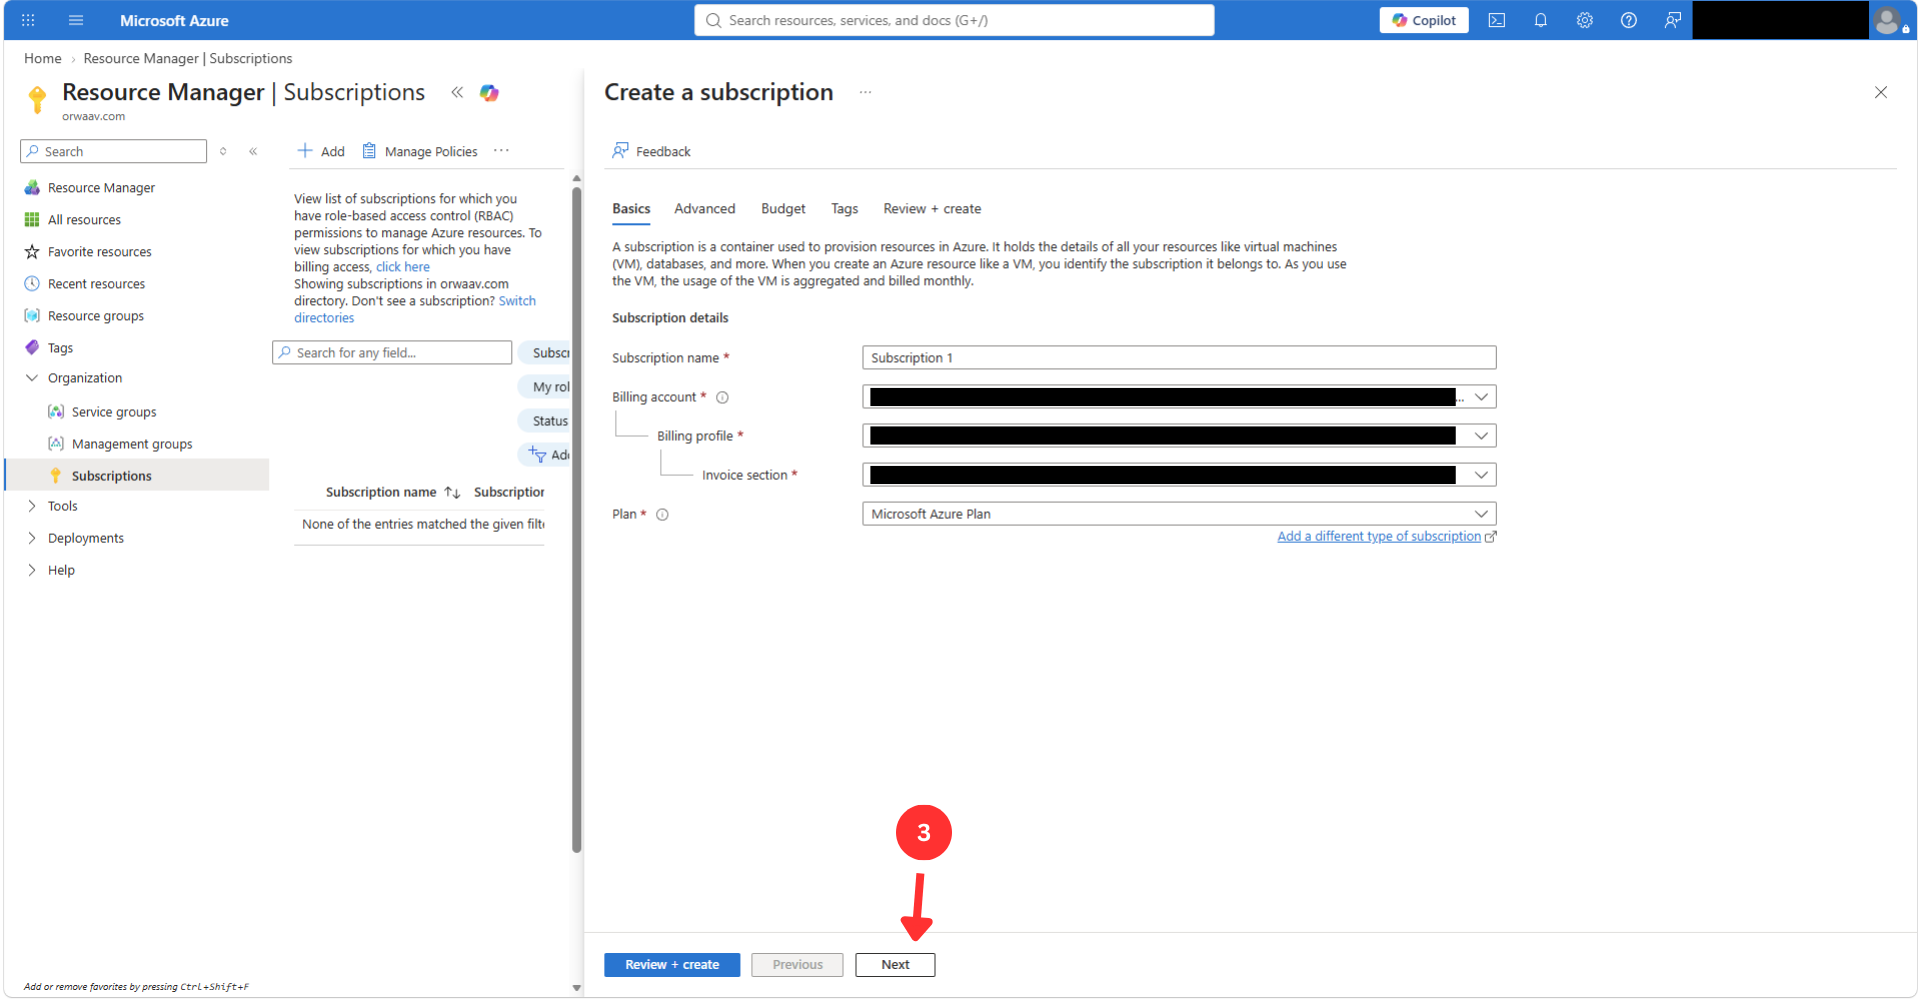Open the hamburger portal menu
Image resolution: width=1920 pixels, height=1000 pixels.
pos(76,20)
